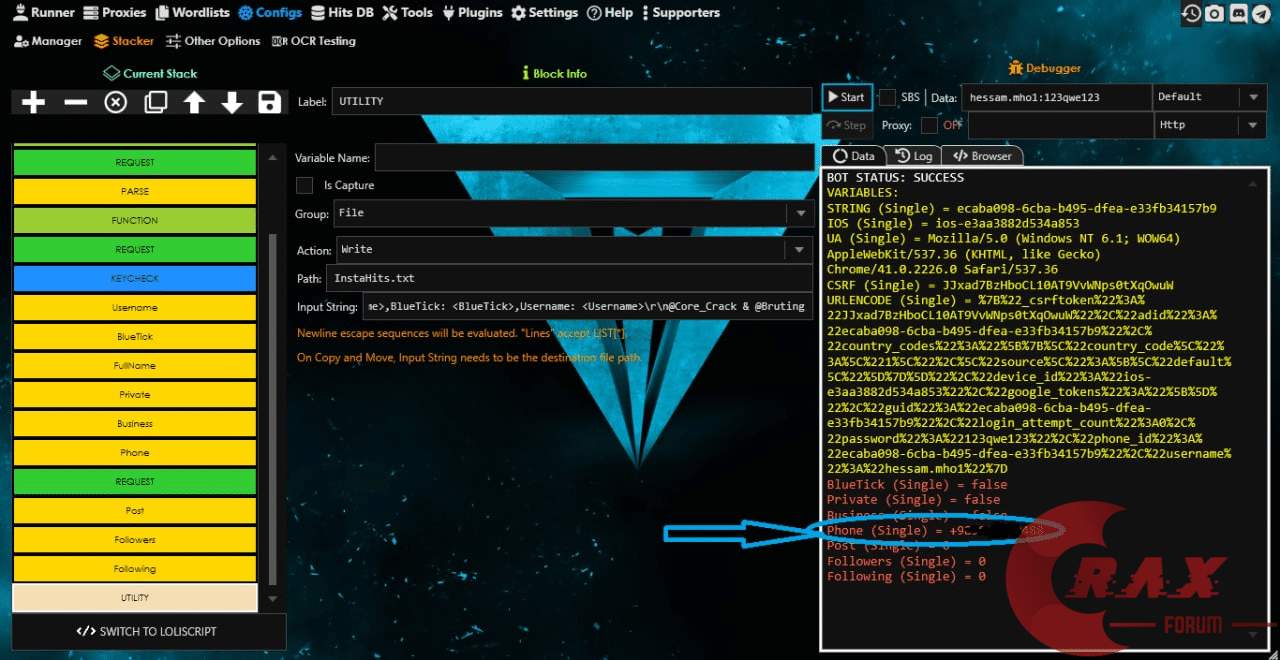Move selected block down with arrow icon
1280x660 pixels.
pos(232,102)
